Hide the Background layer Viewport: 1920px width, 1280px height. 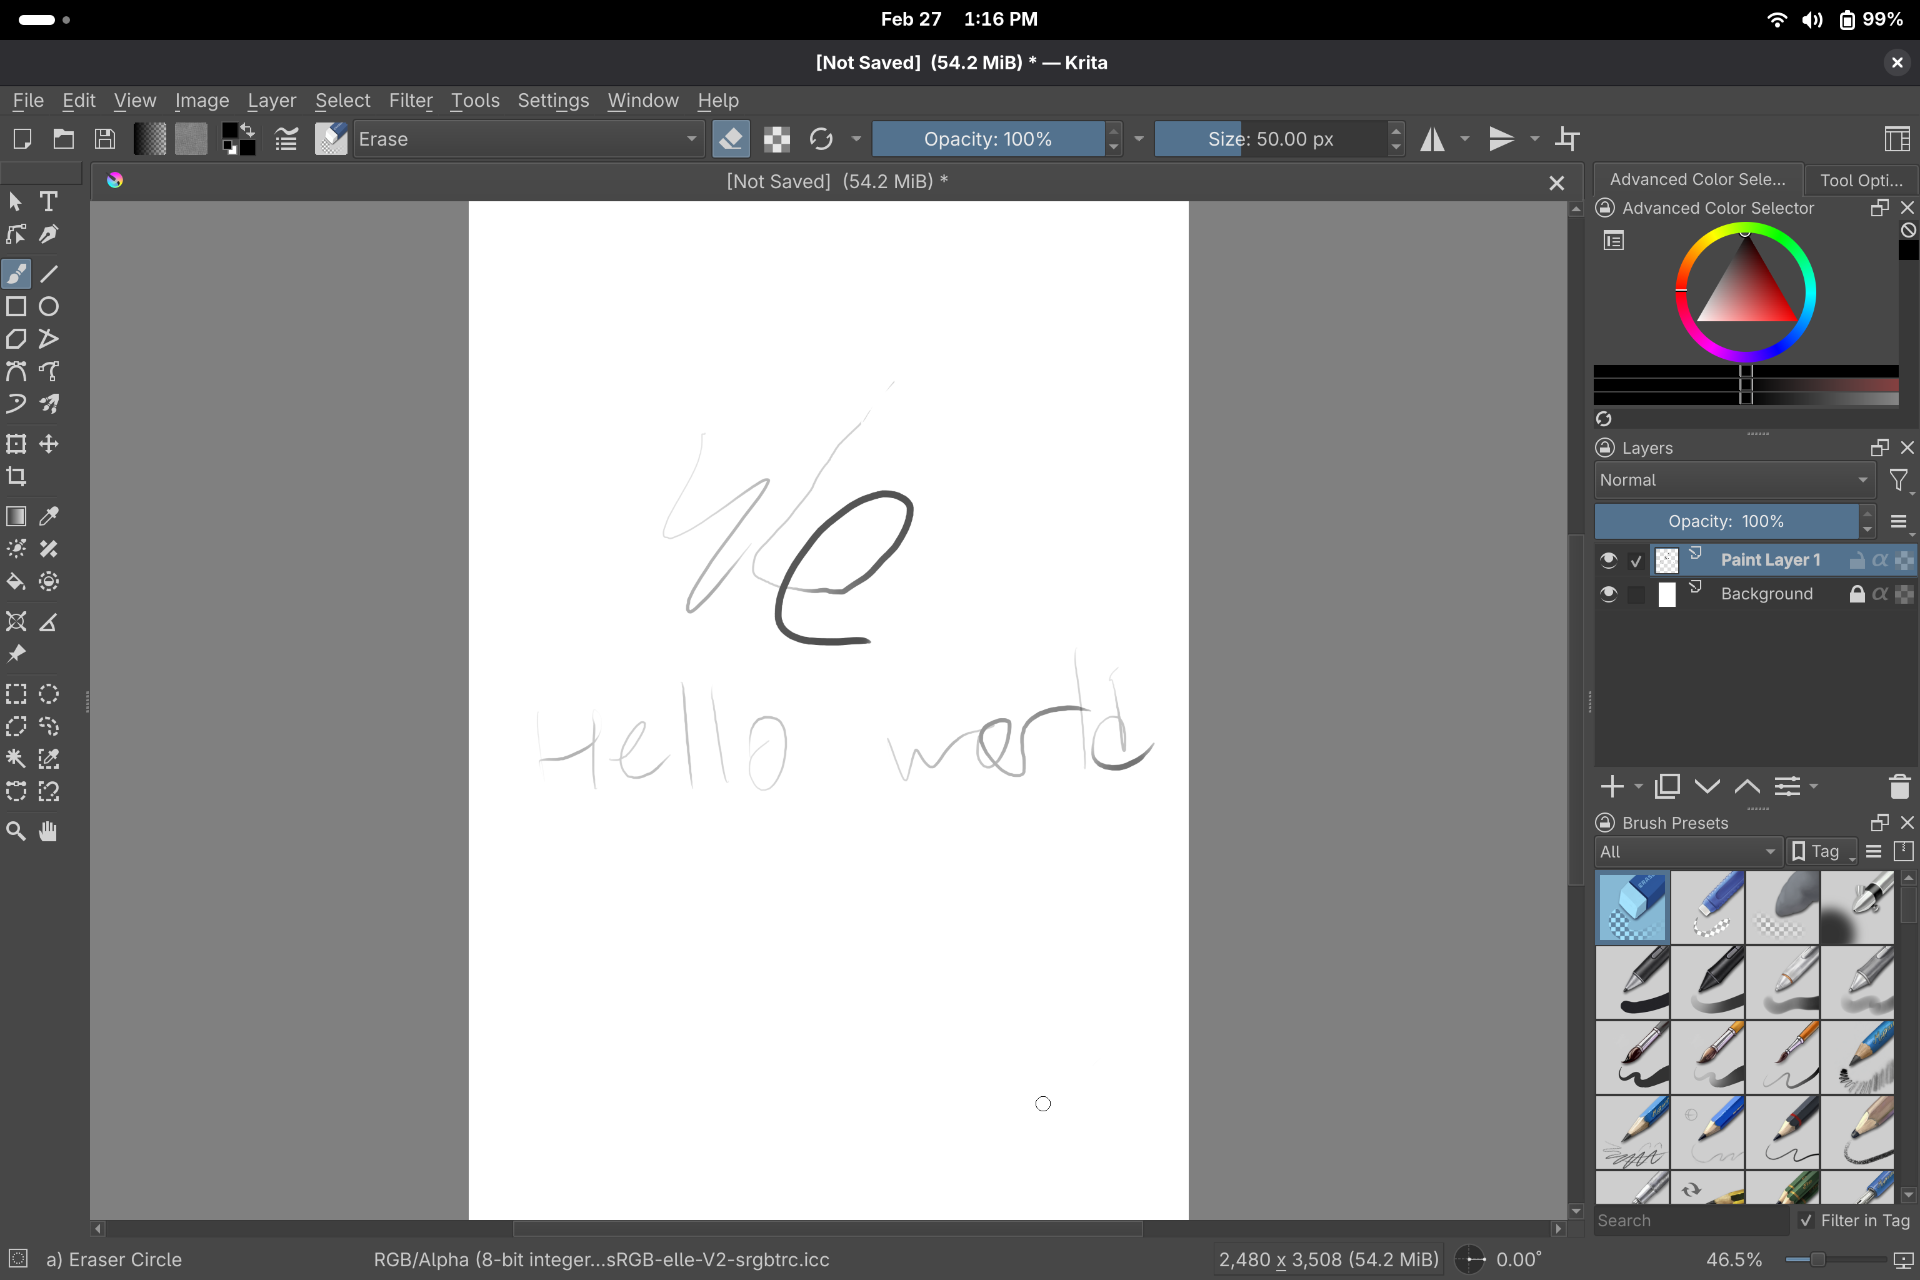[x=1608, y=594]
